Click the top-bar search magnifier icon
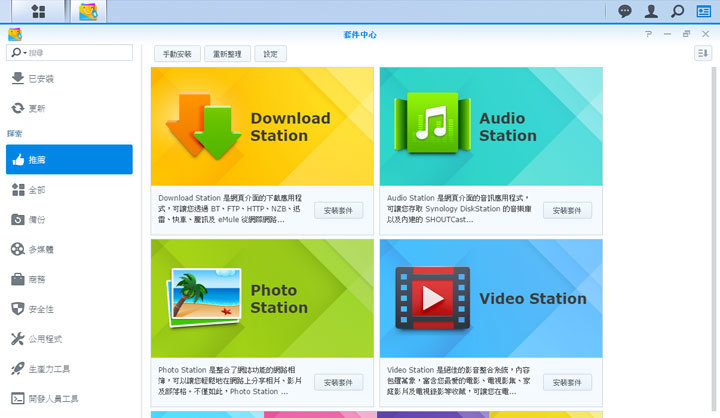The height and width of the screenshot is (418, 720). [677, 12]
